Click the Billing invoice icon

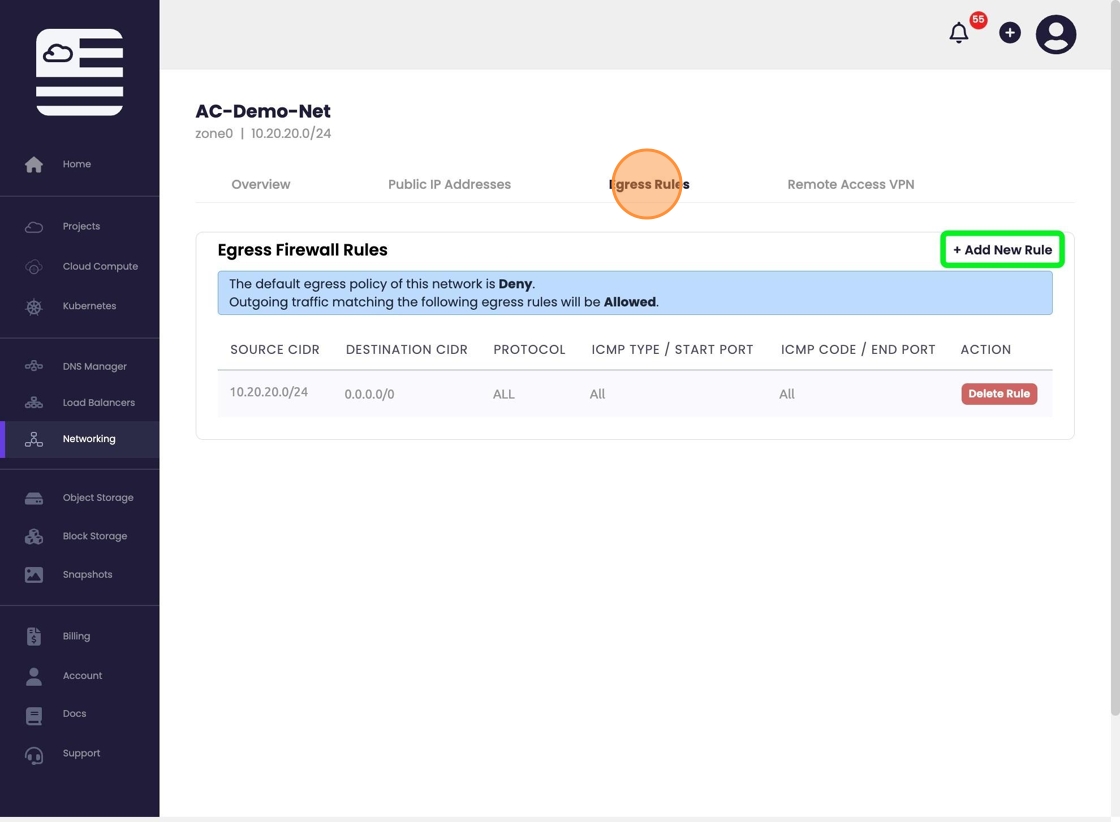34,636
